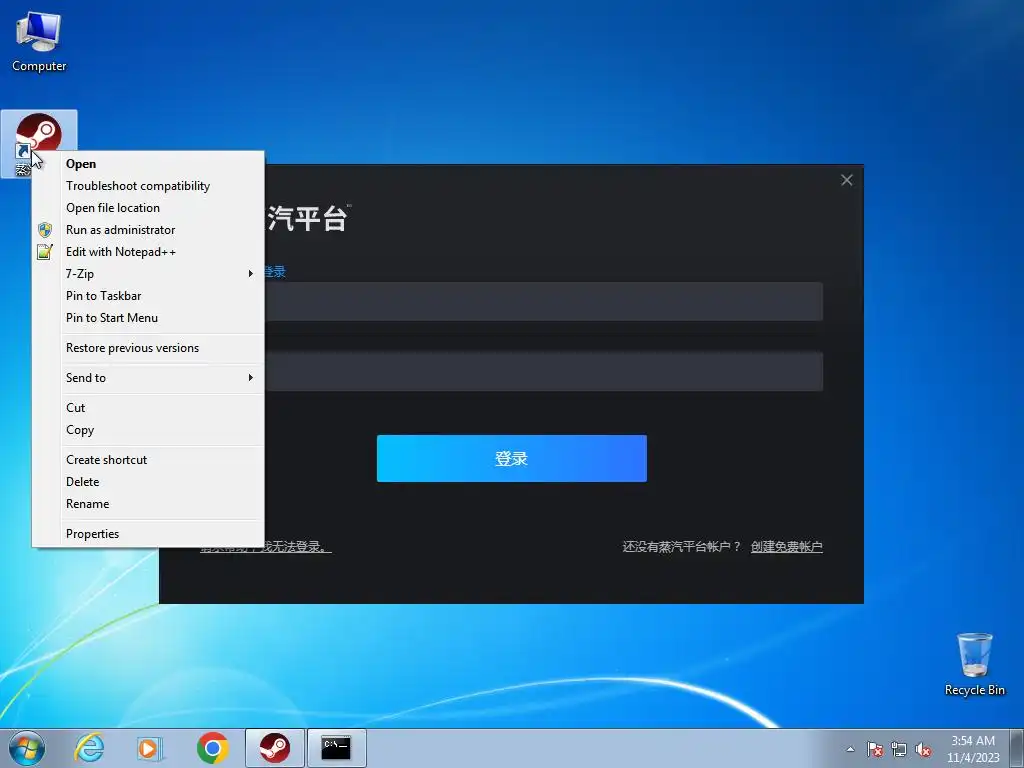Choose Edit with Notepad++
1024x768 pixels.
149,252
